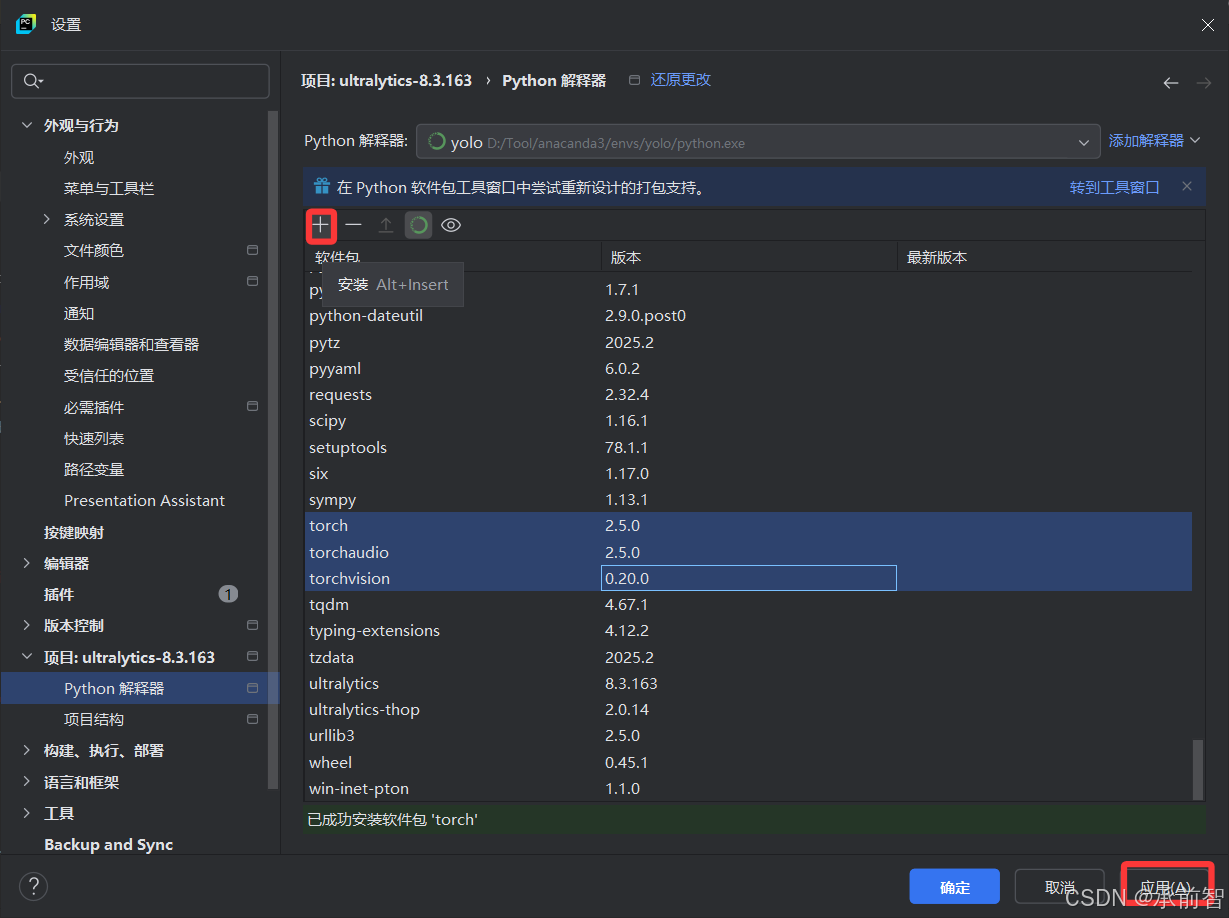The image size is (1229, 918).
Task: Open the 添加解释器 dropdown
Action: (x=1154, y=141)
